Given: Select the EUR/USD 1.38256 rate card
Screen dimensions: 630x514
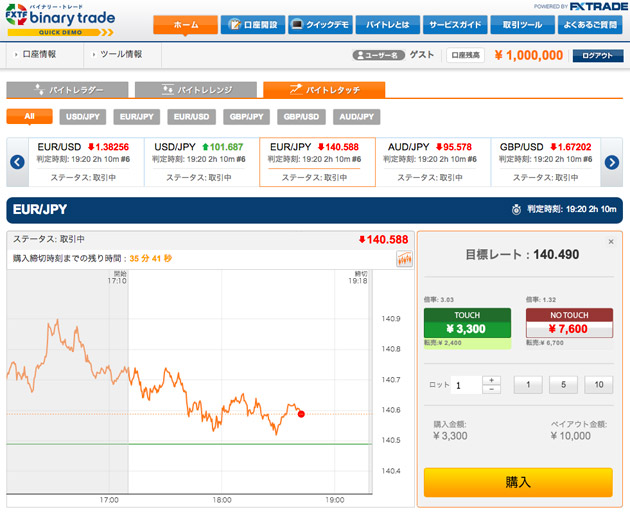Looking at the screenshot, I should pos(86,162).
